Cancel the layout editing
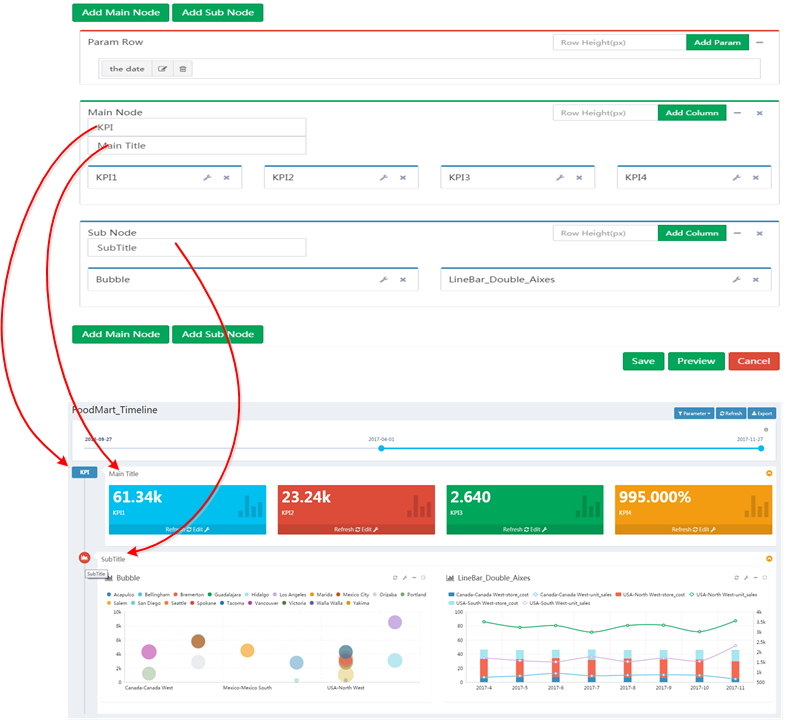The width and height of the screenshot is (787, 720). tap(753, 361)
